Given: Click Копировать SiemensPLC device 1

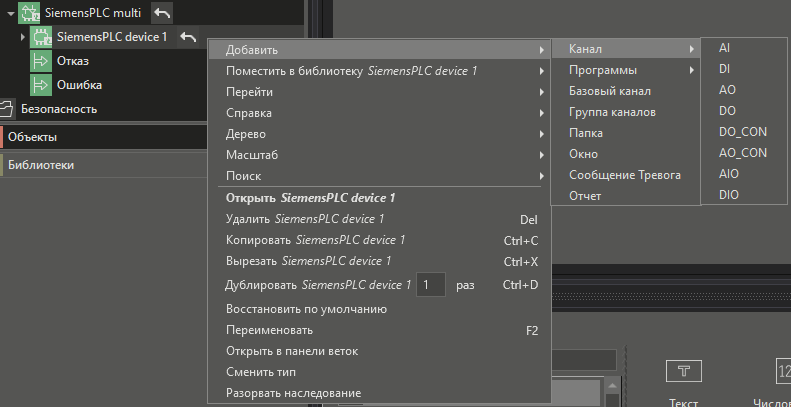Looking at the screenshot, I should [379, 240].
